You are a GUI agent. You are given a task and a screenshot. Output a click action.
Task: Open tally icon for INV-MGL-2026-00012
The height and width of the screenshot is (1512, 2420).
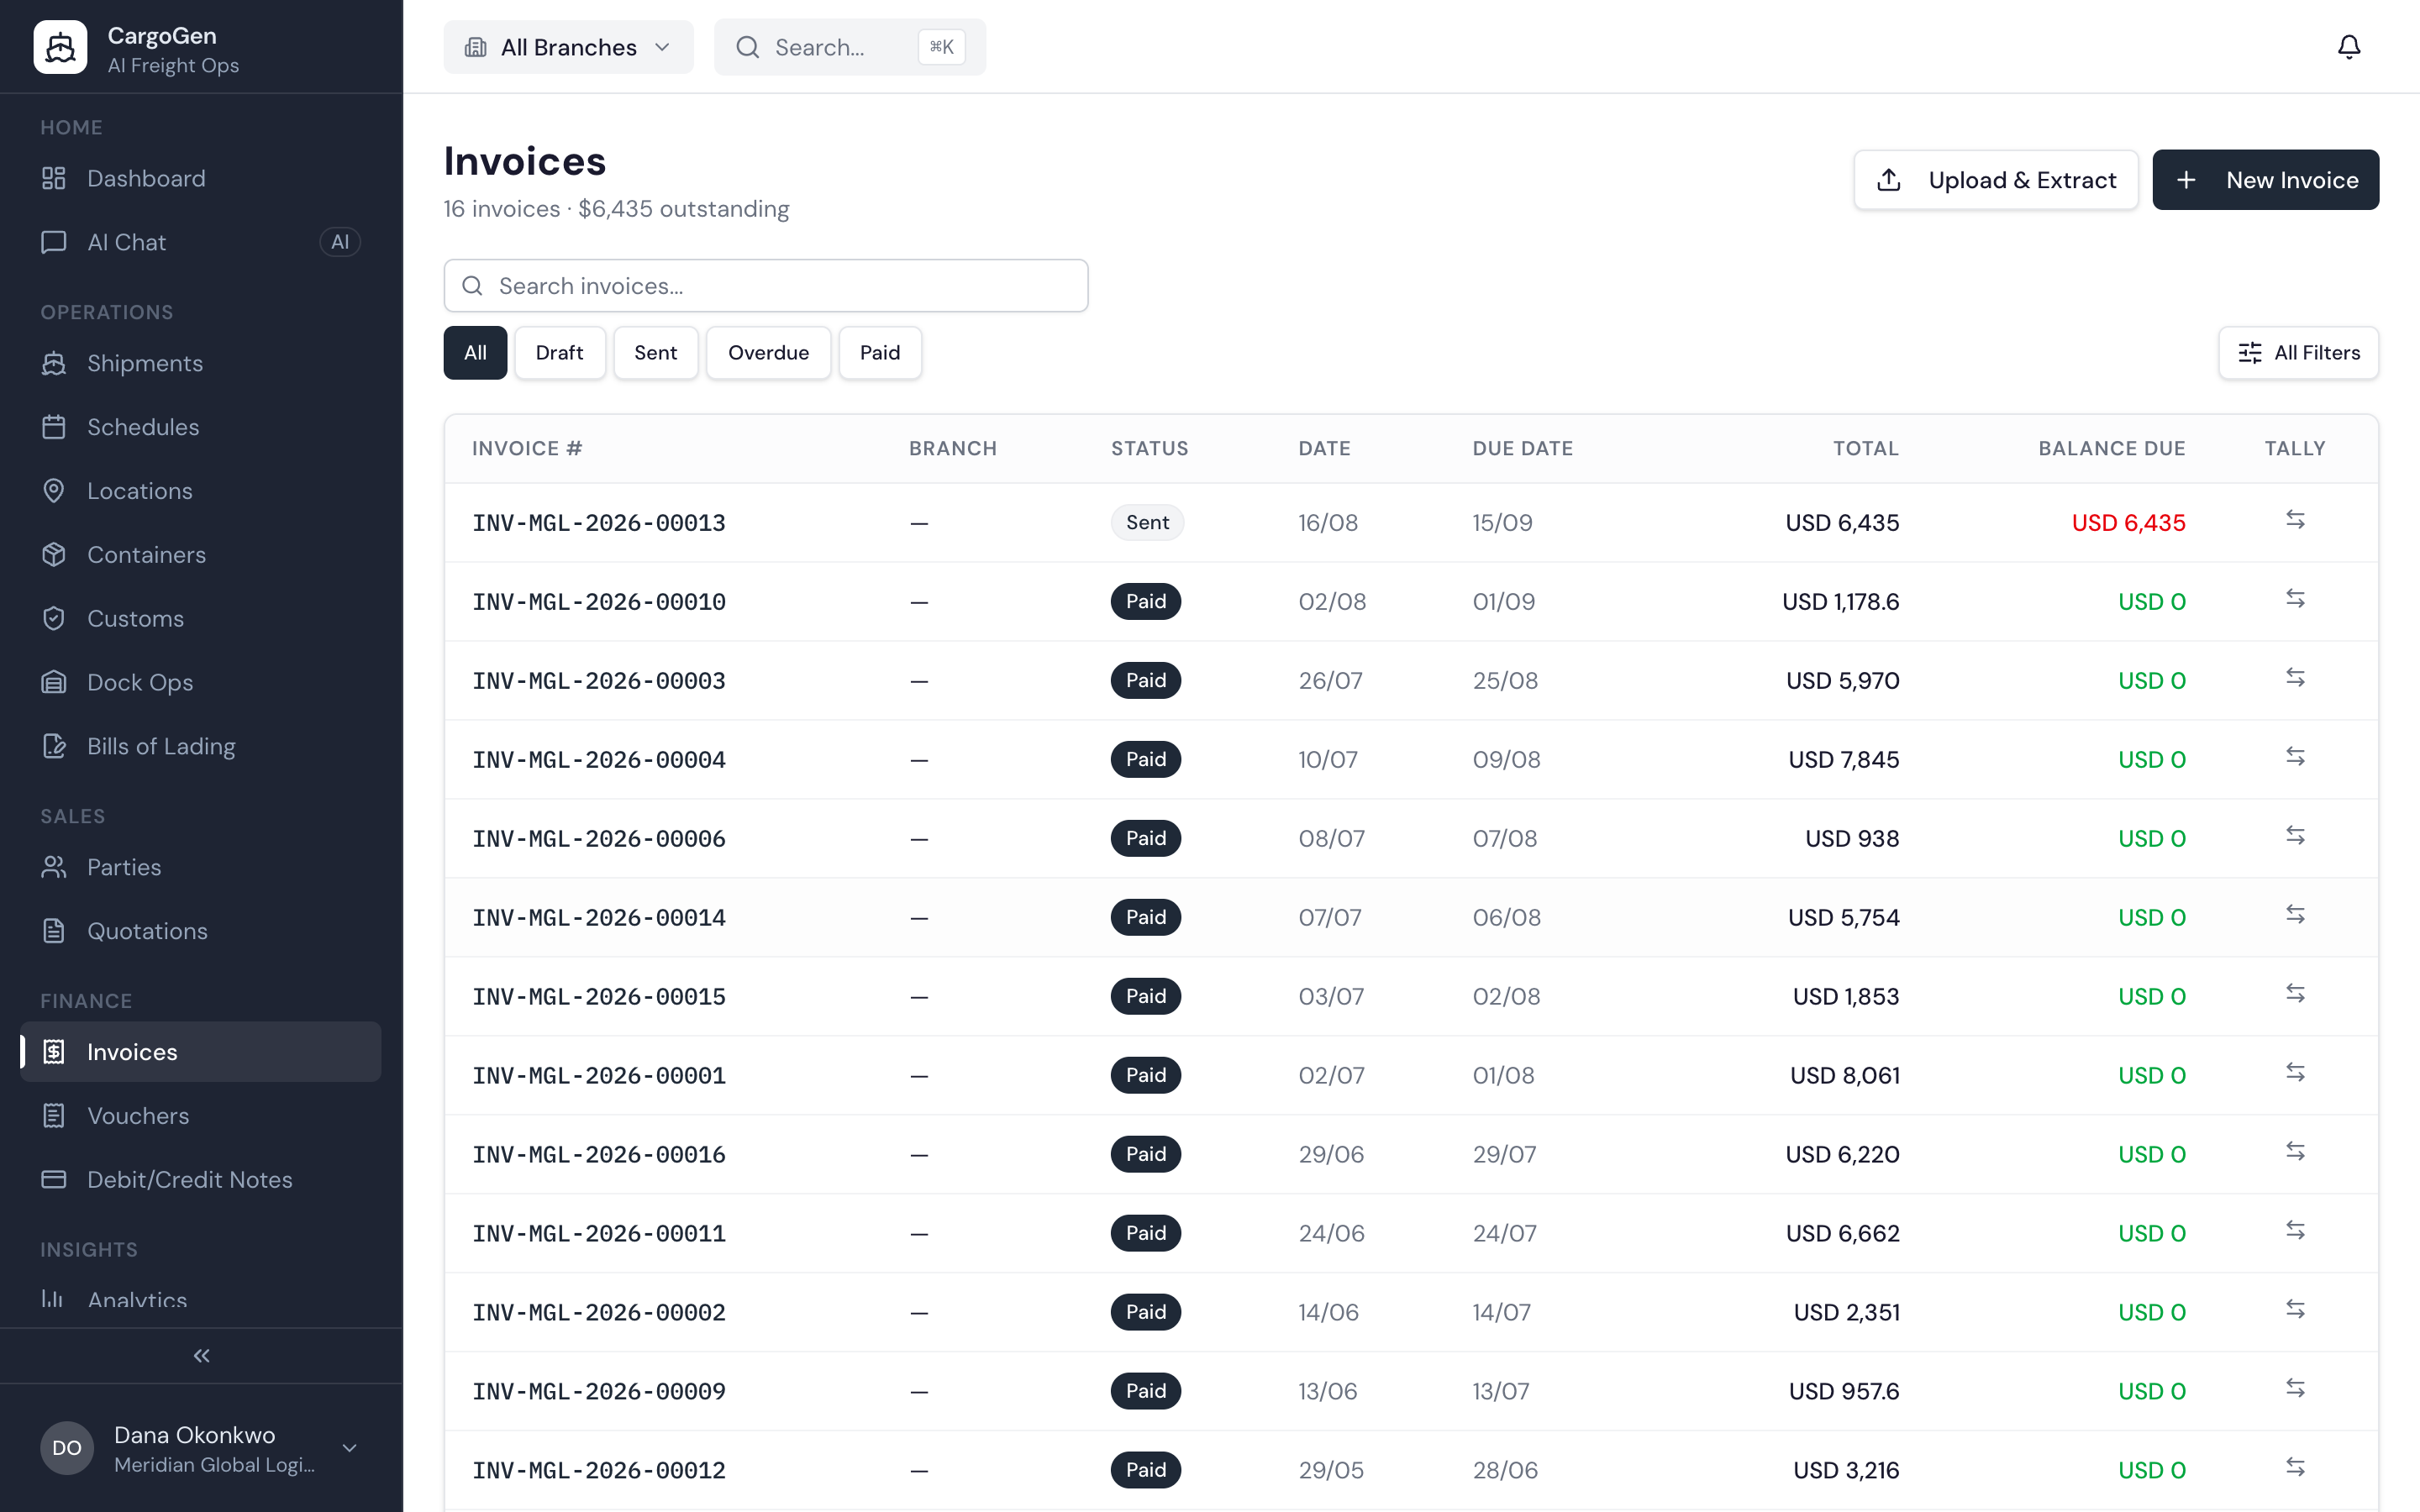pos(2295,1468)
